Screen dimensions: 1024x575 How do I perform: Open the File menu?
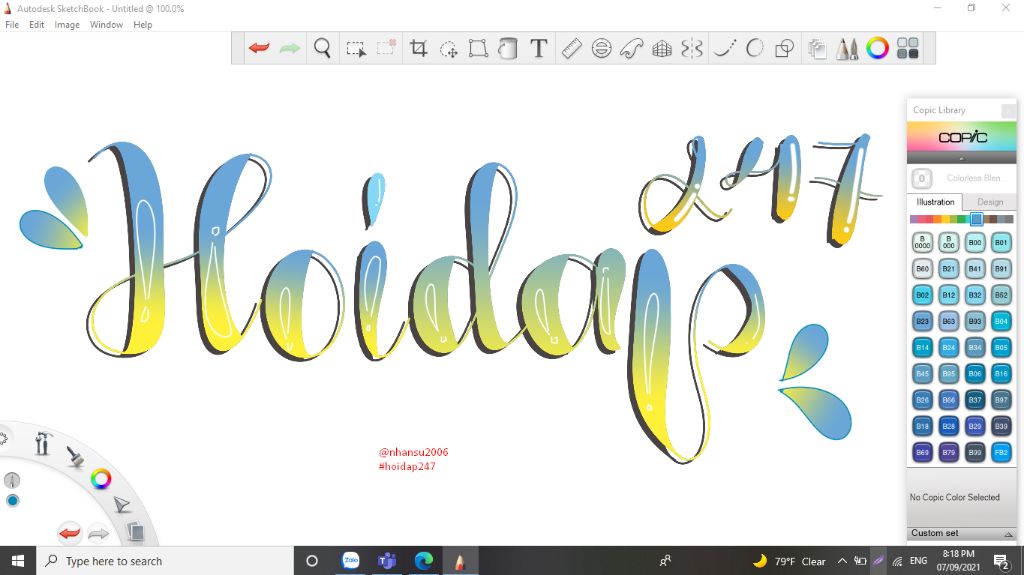click(x=12, y=24)
